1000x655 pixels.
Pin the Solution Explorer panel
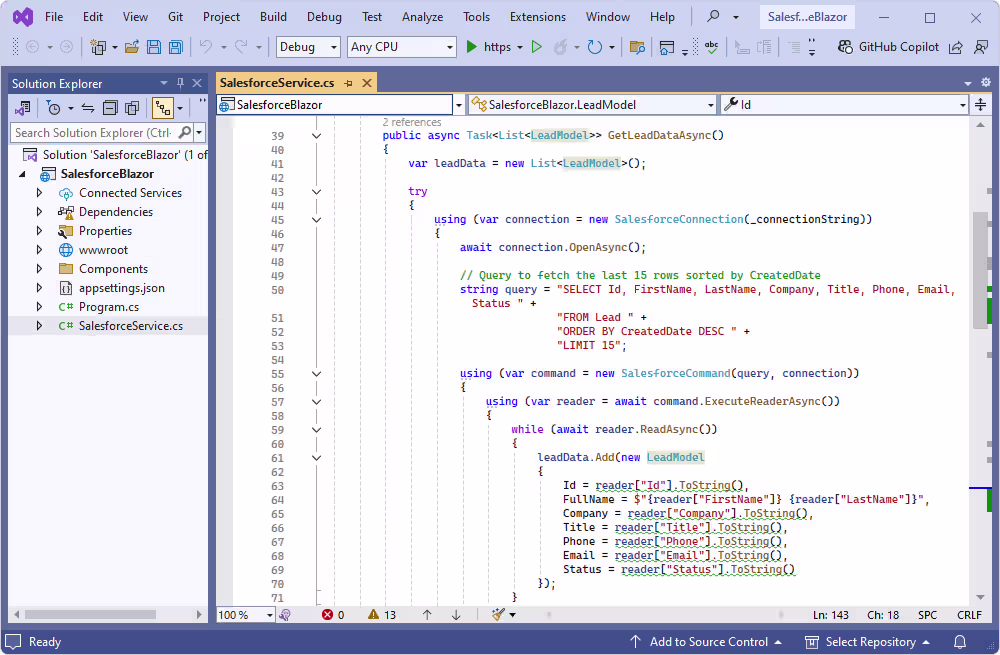click(179, 83)
